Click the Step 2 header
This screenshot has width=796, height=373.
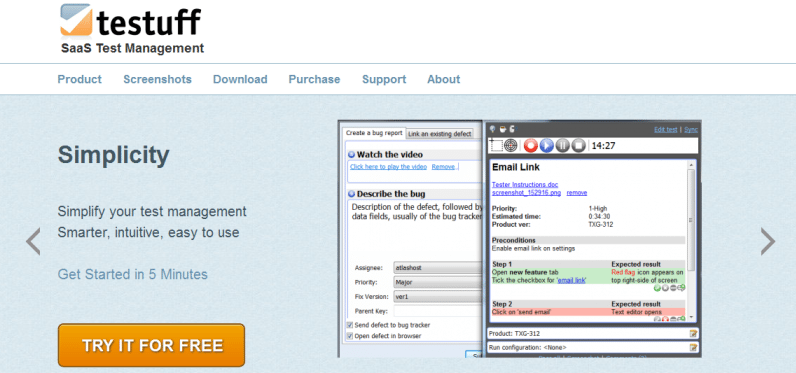tap(502, 304)
